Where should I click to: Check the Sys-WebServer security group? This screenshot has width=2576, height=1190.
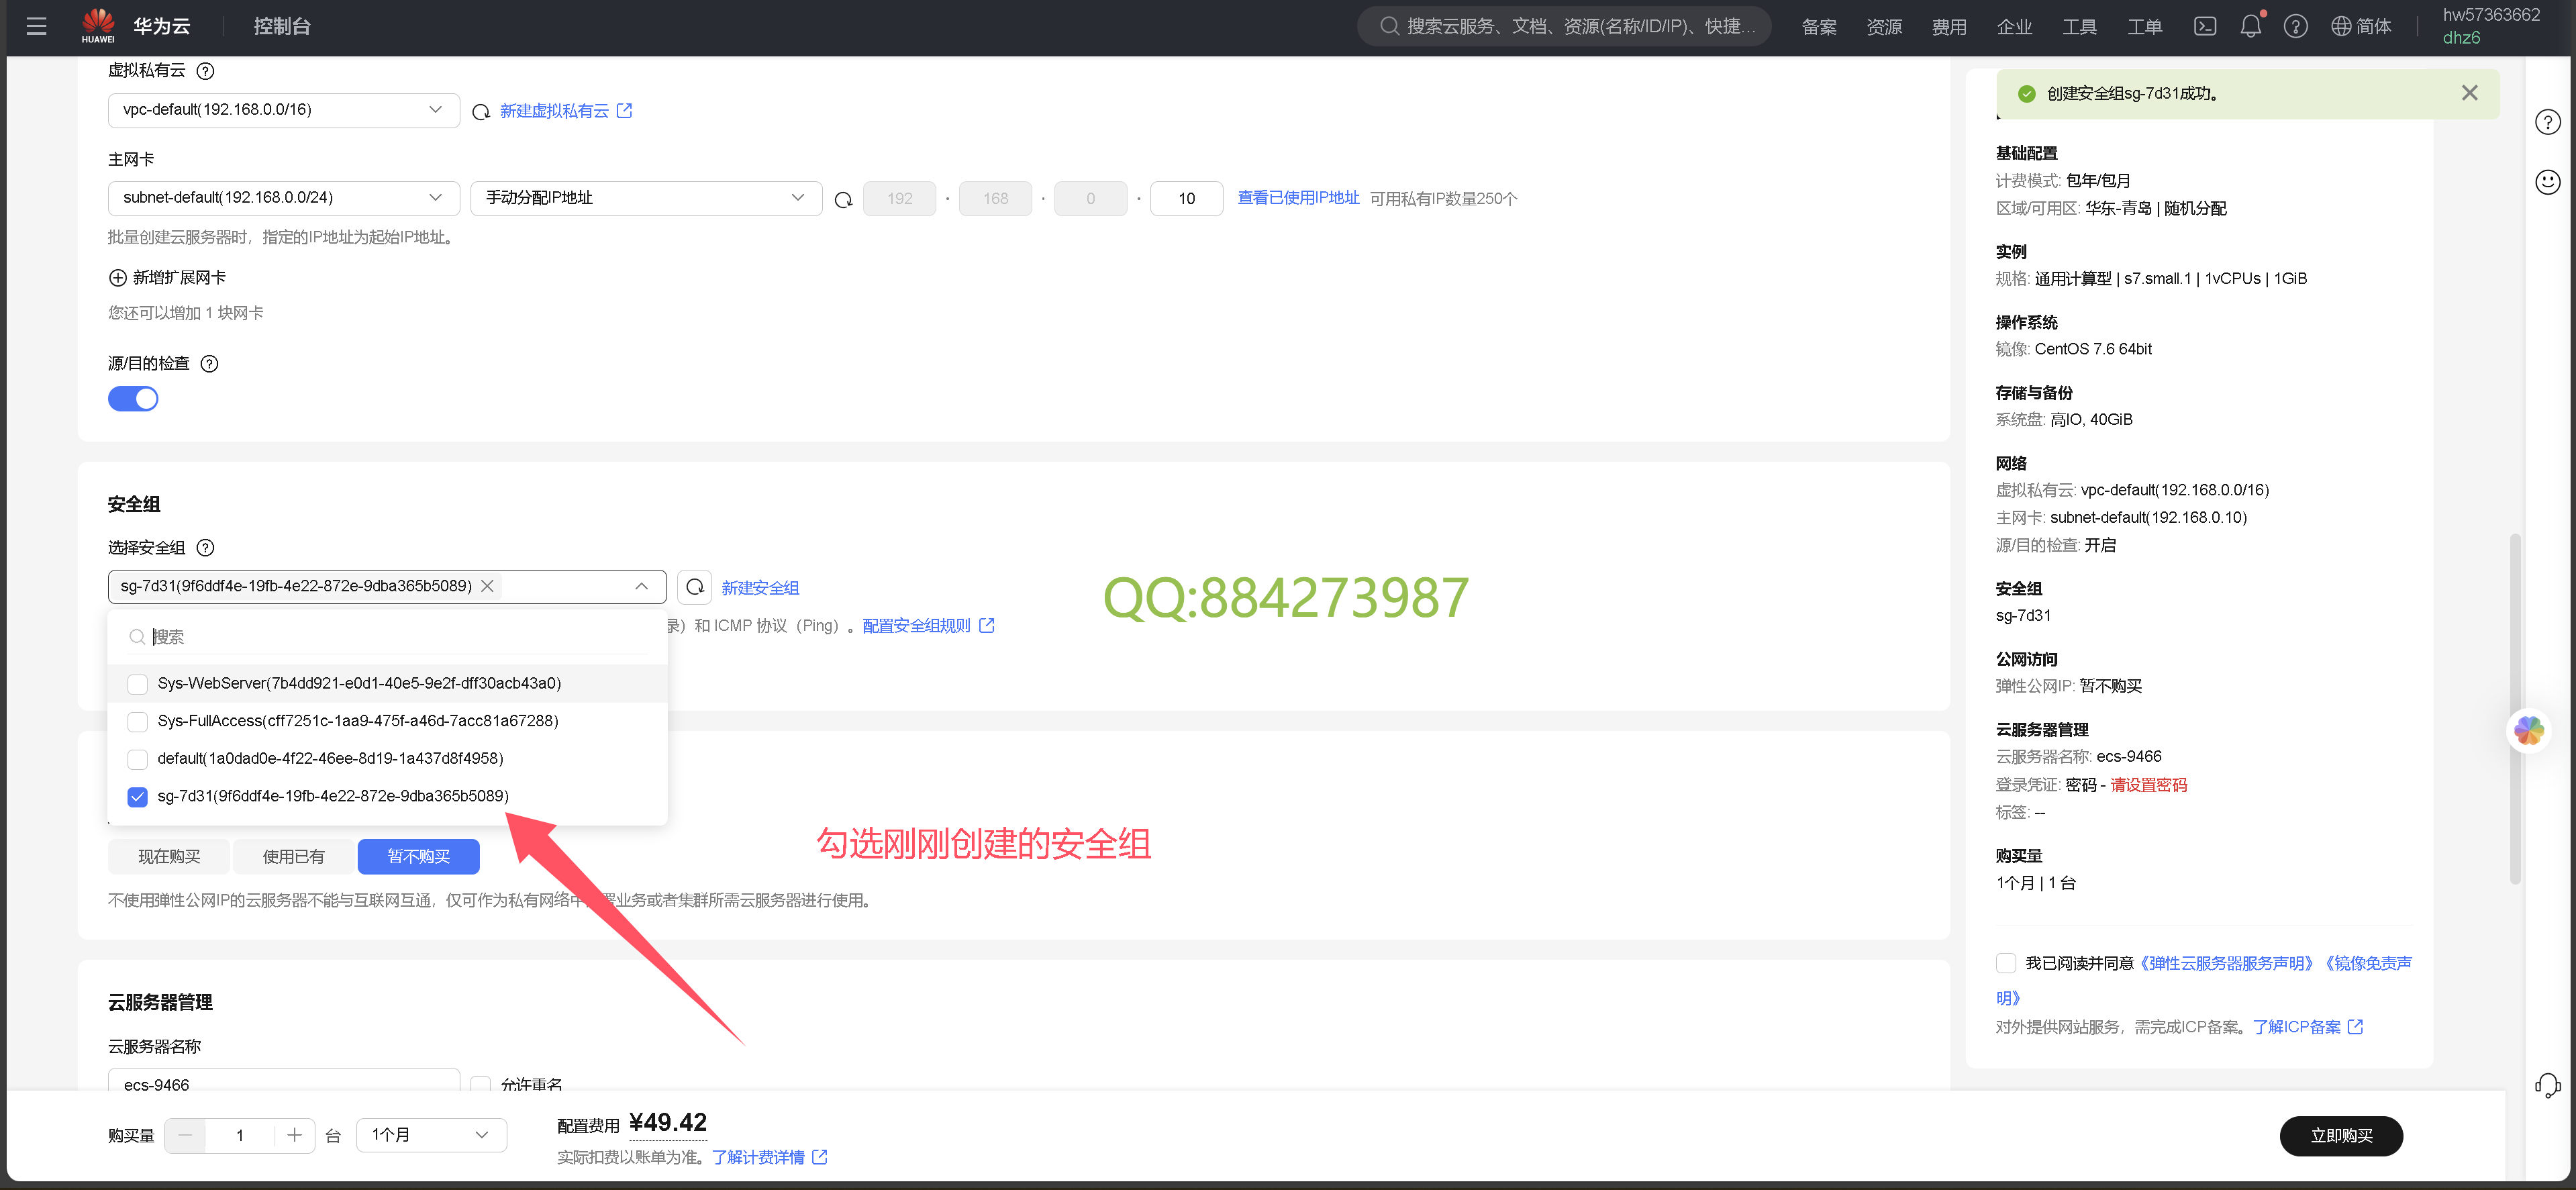click(x=138, y=684)
